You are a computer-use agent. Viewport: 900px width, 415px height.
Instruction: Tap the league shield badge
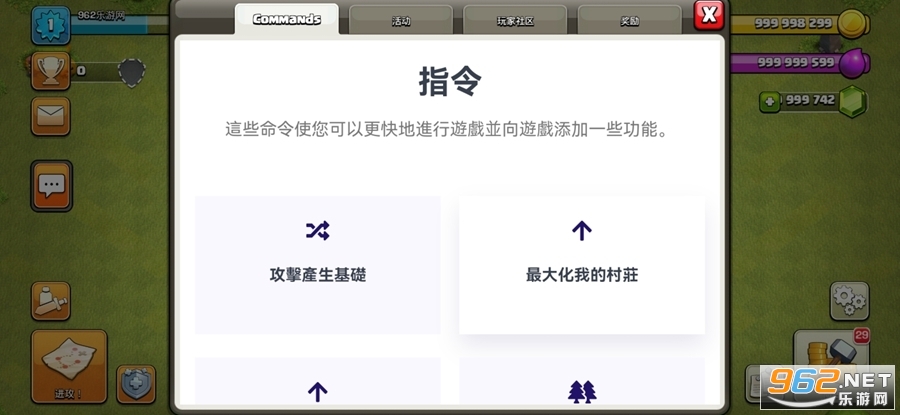131,72
